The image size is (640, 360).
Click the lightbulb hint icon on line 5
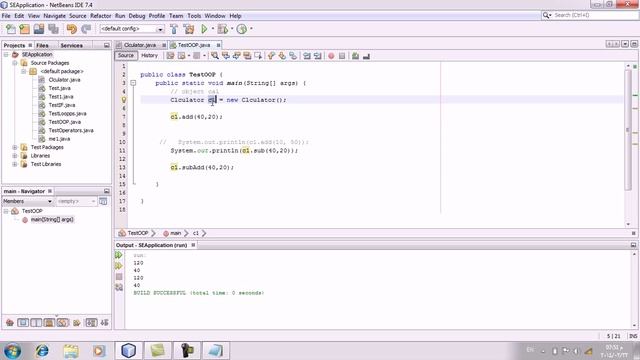click(x=124, y=100)
